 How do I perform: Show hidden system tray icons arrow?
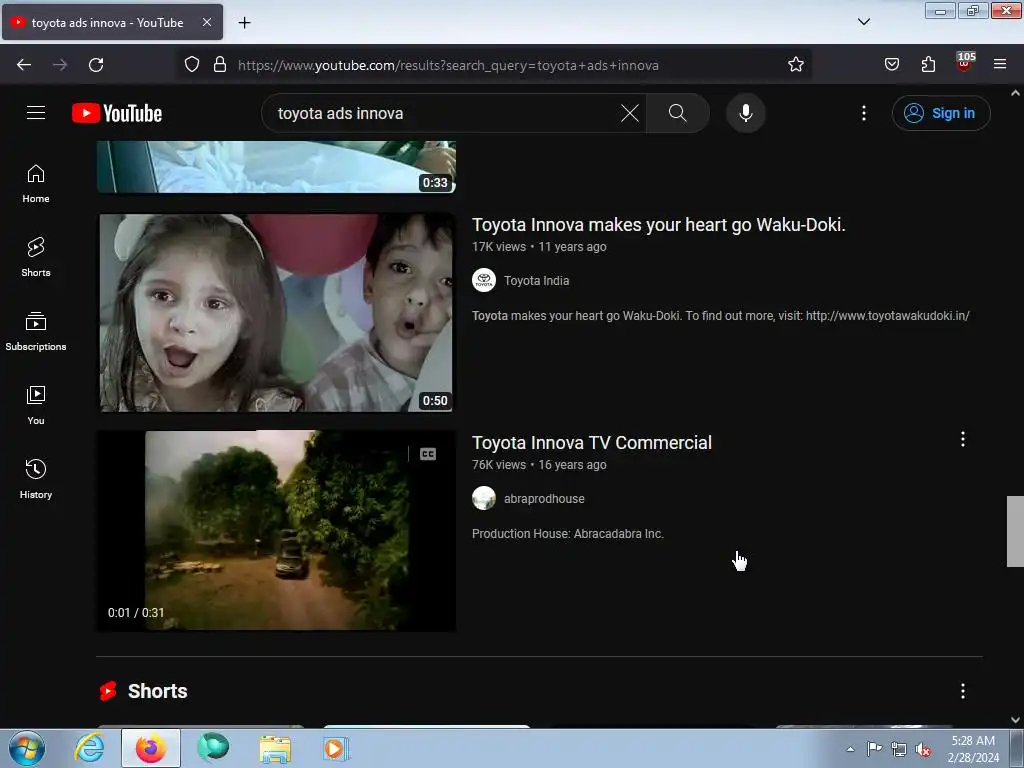pyautogui.click(x=850, y=749)
